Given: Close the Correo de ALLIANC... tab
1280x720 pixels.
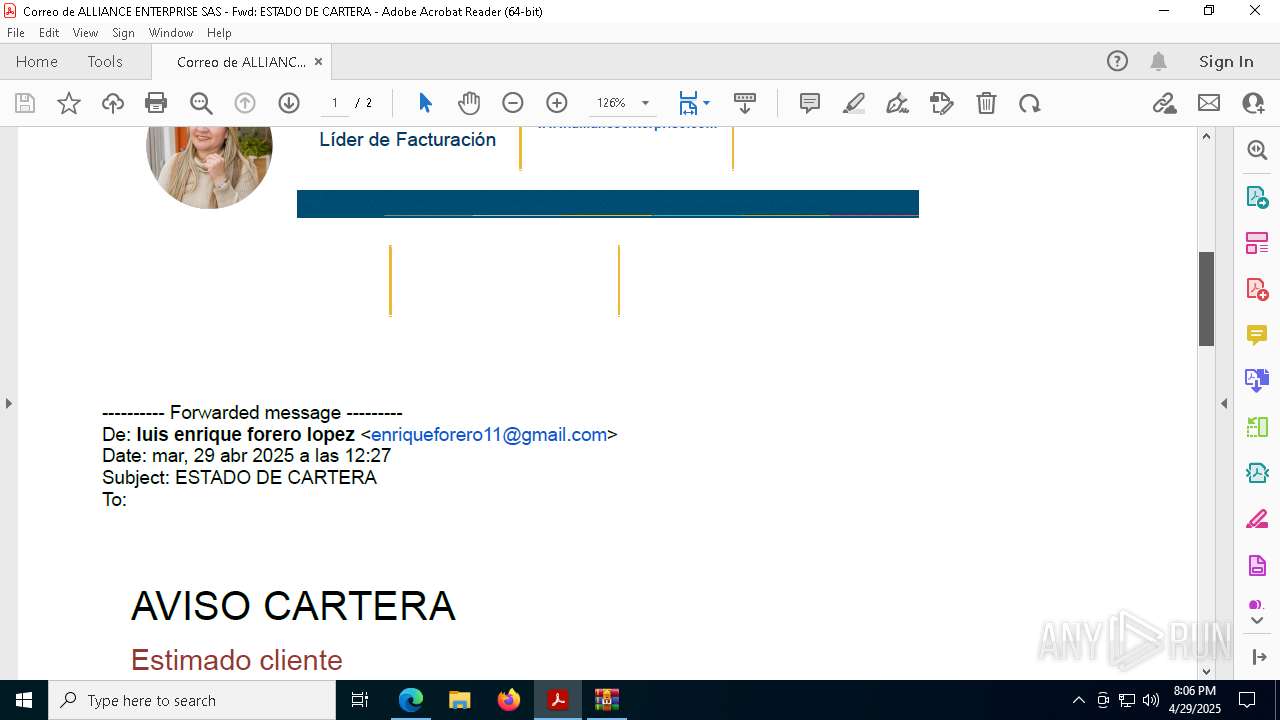Looking at the screenshot, I should (318, 61).
